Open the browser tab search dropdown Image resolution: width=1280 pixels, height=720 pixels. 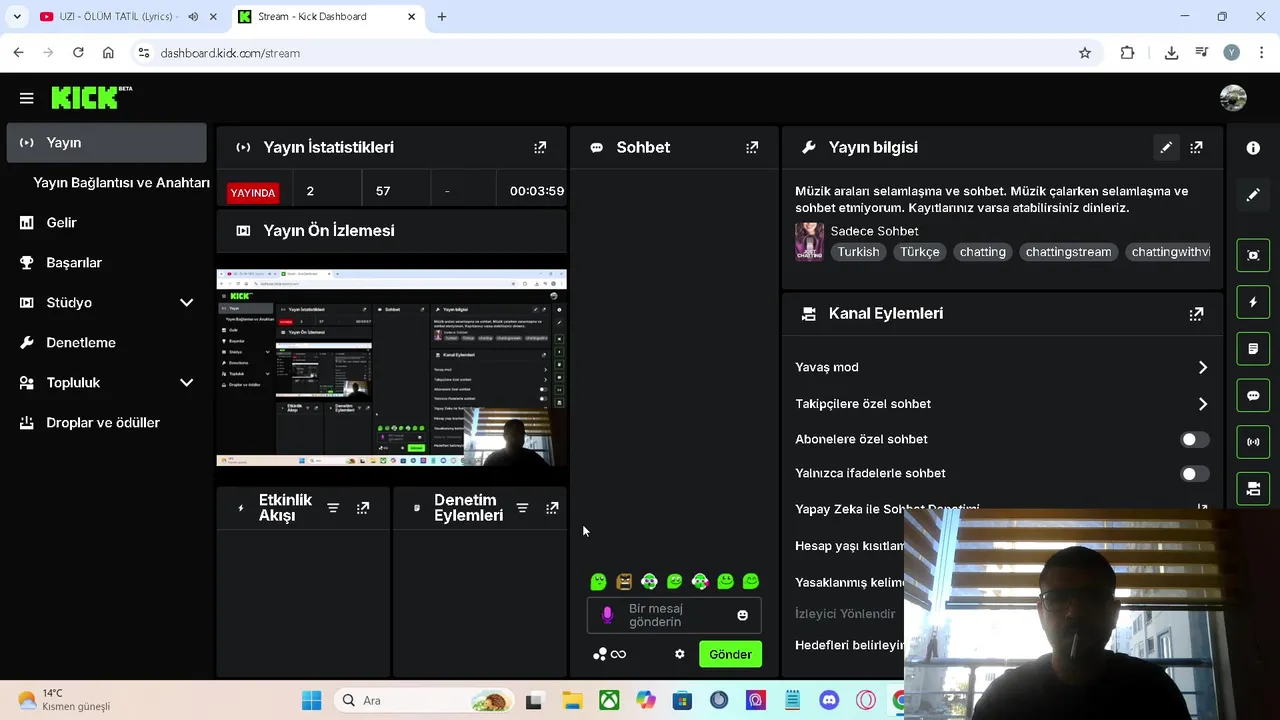click(17, 17)
